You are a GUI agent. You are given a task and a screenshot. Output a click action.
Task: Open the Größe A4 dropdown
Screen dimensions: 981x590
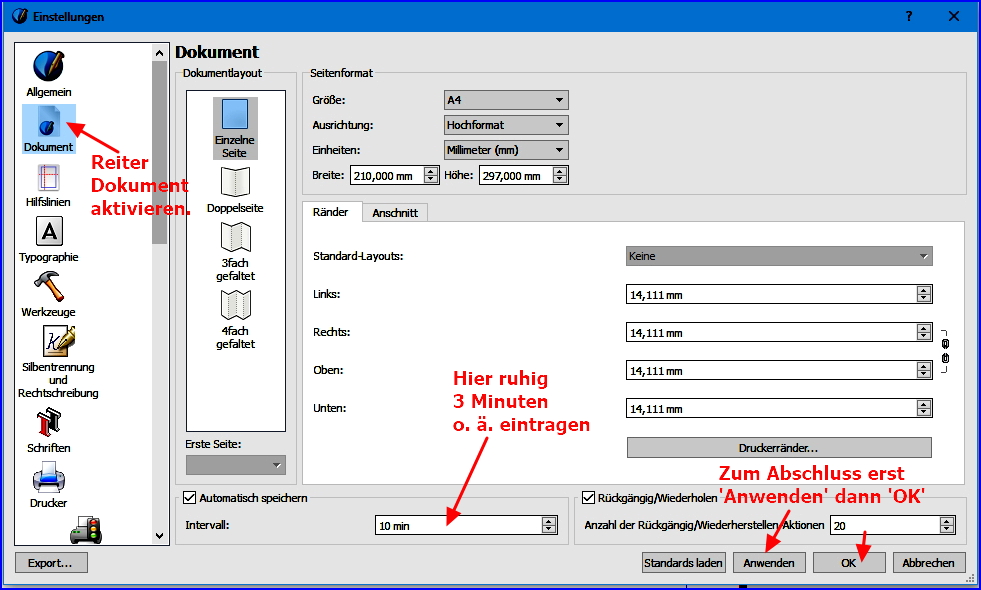pyautogui.click(x=506, y=100)
